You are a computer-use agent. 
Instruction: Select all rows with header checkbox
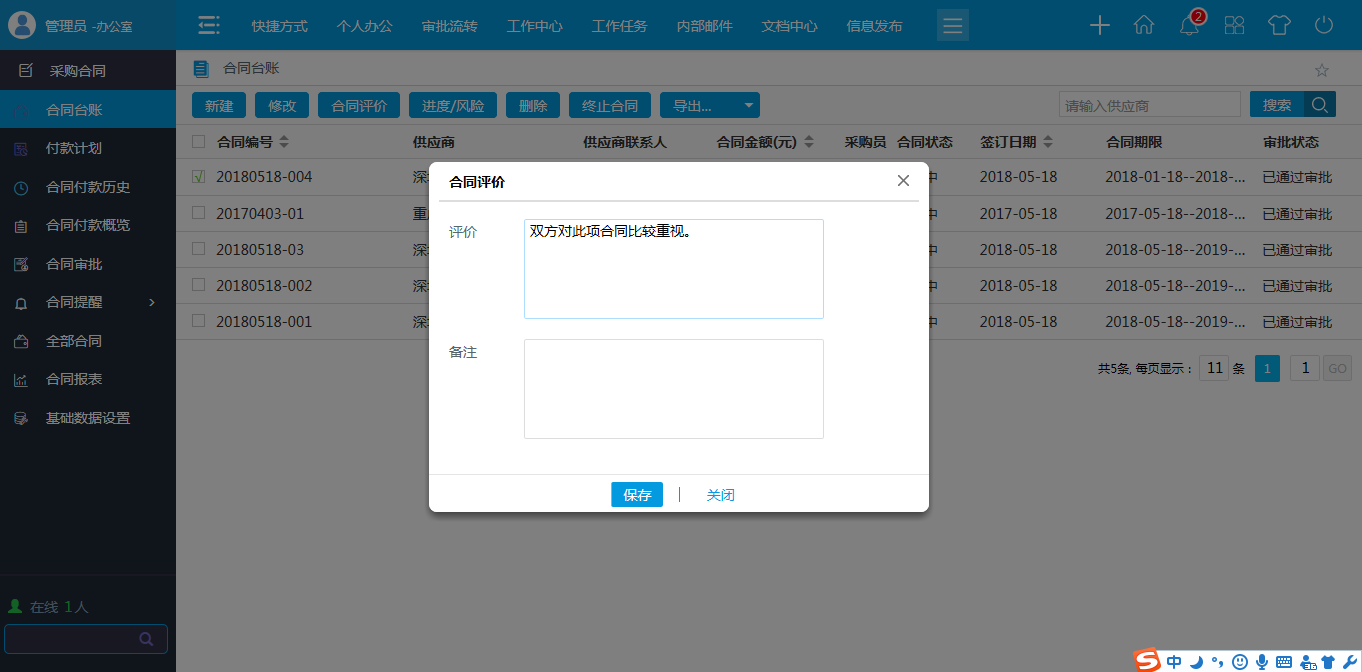pos(197,141)
